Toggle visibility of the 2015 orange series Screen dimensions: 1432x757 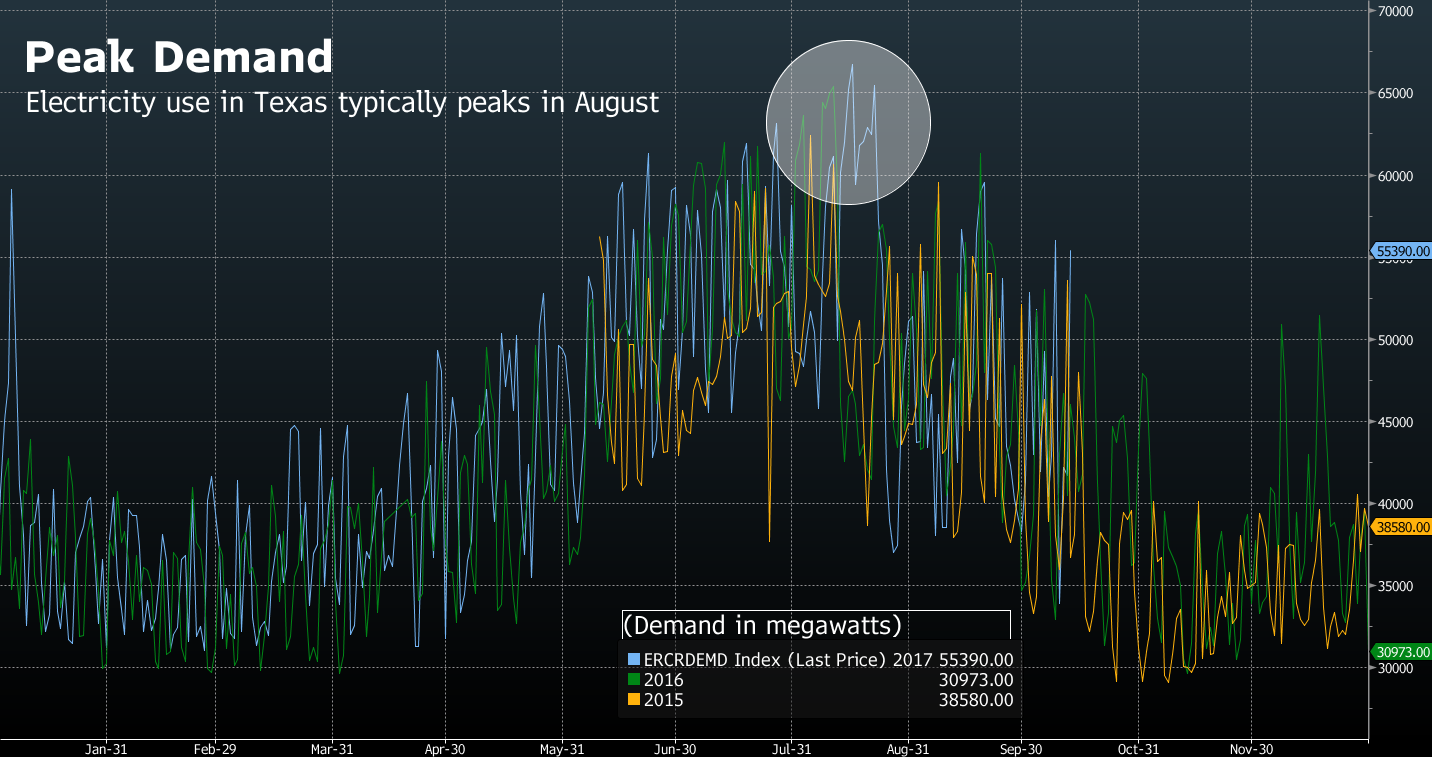coord(663,700)
